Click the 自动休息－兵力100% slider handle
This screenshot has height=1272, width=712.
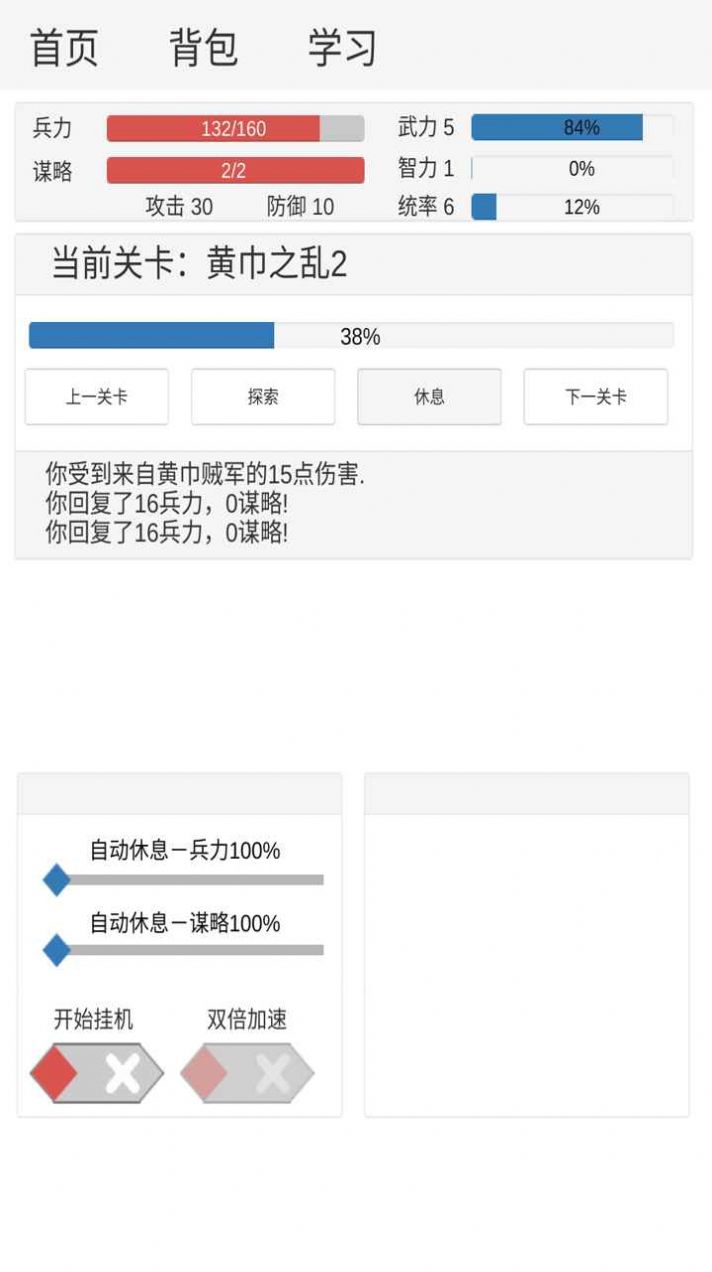pos(57,881)
